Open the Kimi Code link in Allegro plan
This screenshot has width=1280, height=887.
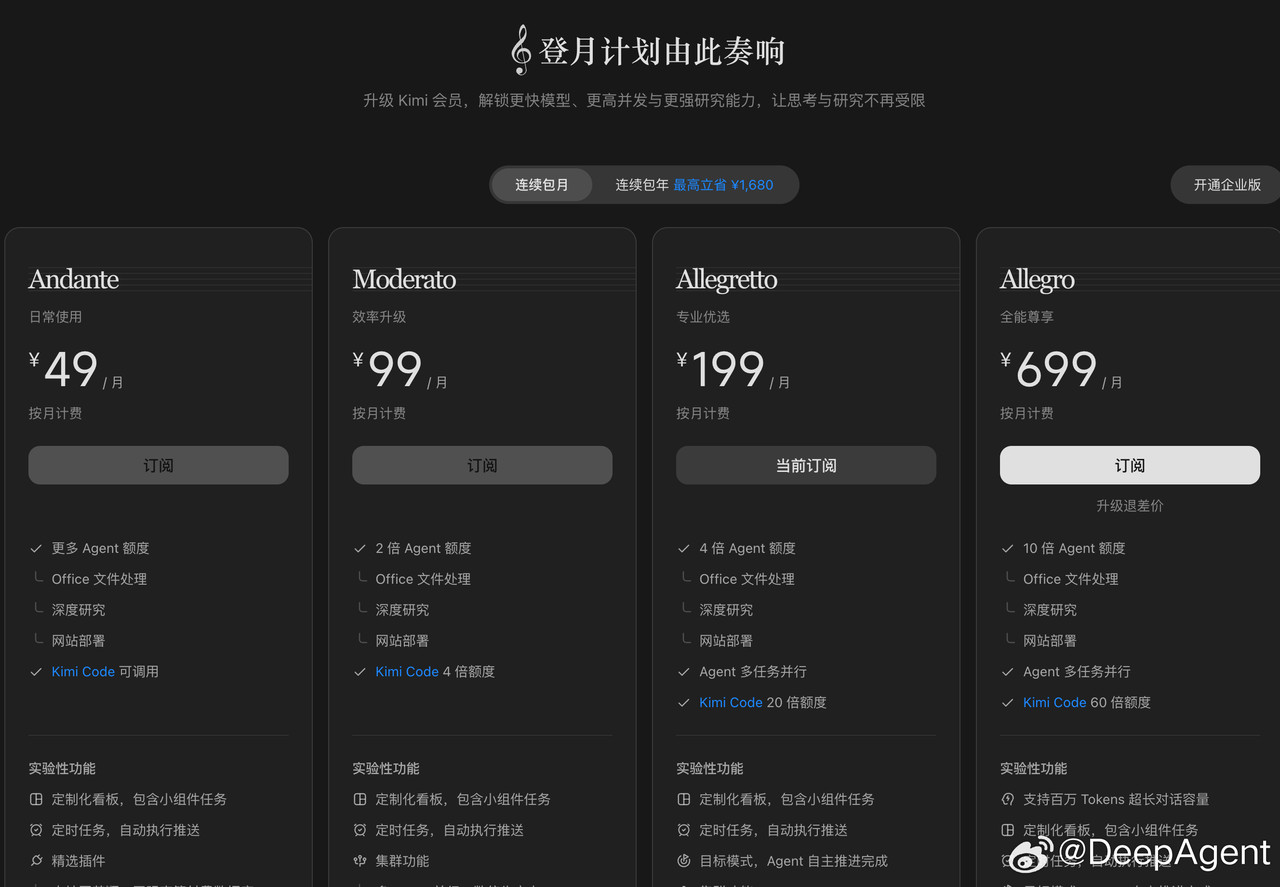click(1055, 703)
